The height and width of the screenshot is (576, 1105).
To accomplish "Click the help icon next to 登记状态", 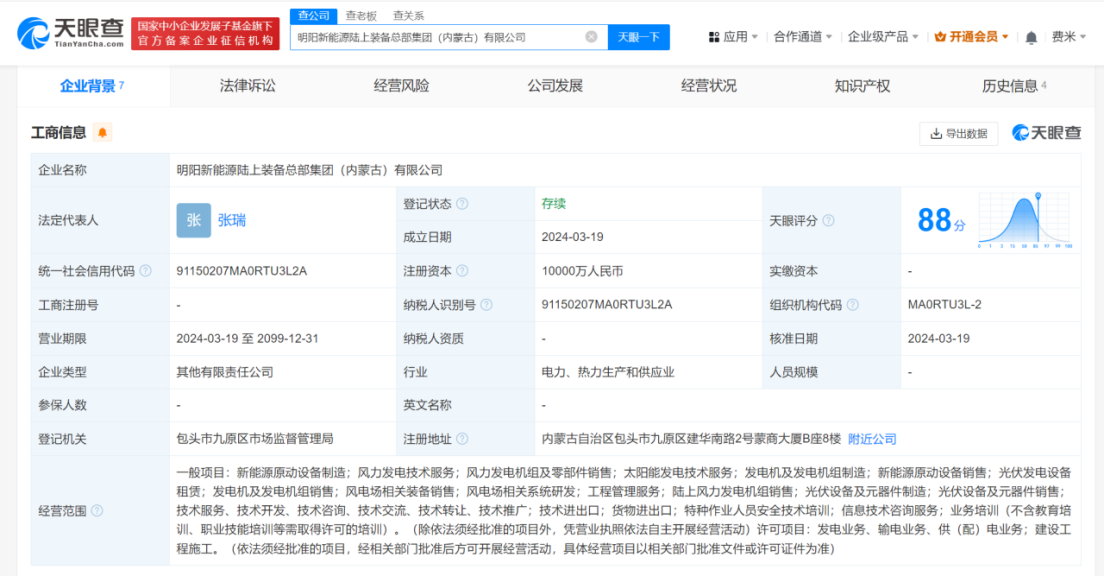I will (x=462, y=204).
